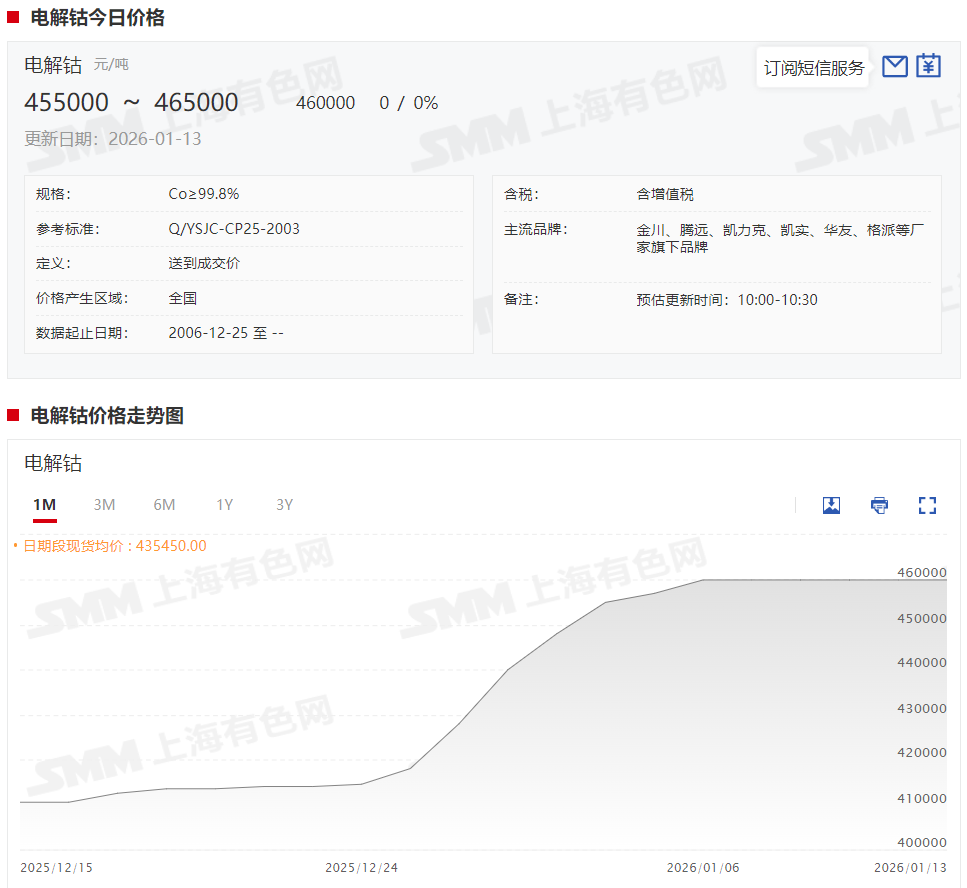Click the calendar yen price icon
The height and width of the screenshot is (888, 967).
(x=929, y=66)
